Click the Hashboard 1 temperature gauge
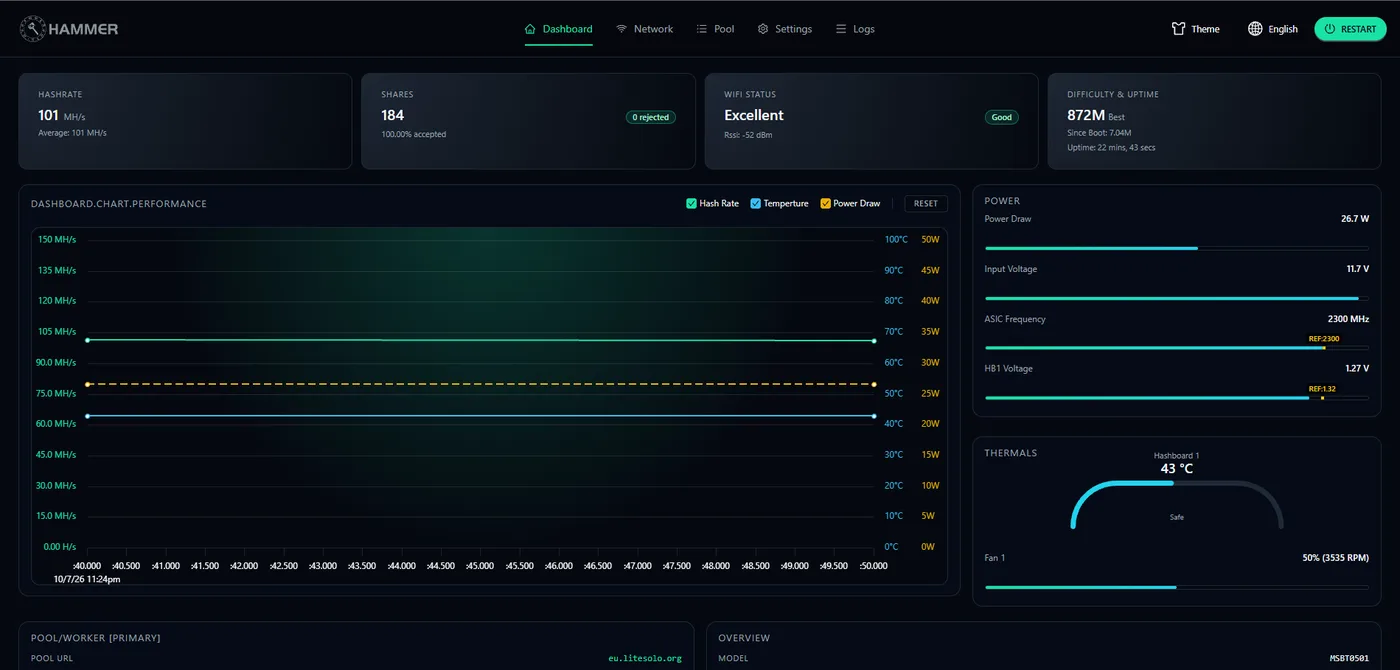This screenshot has width=1400, height=670. click(1176, 503)
